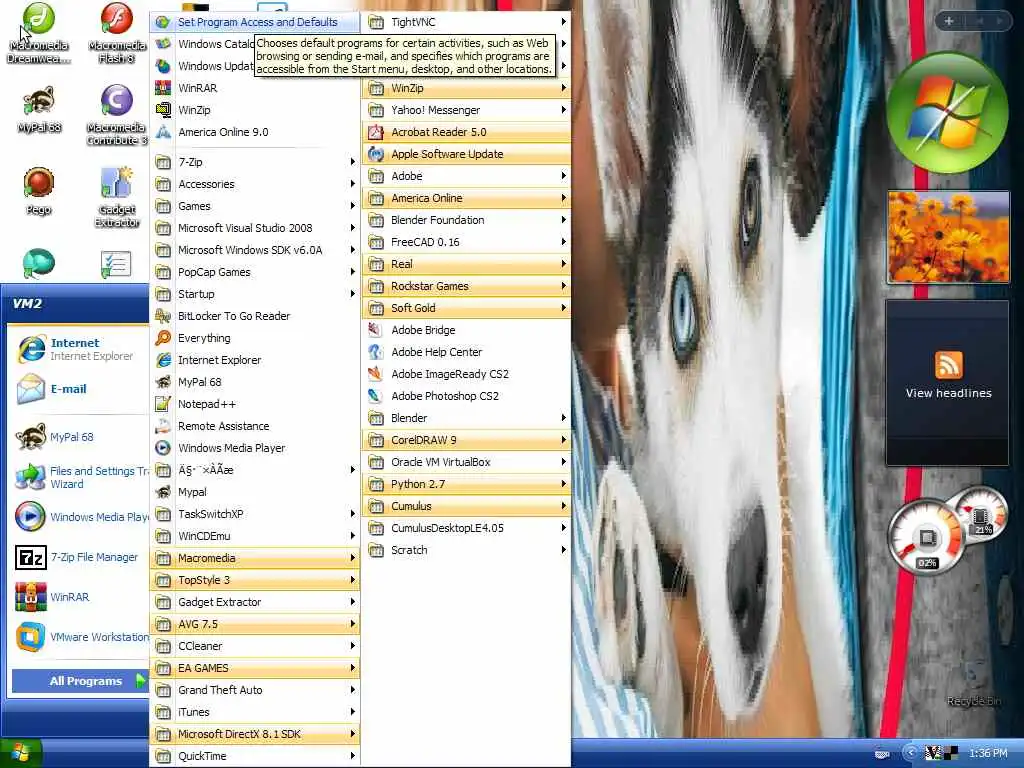Open Adobe Help Center
1024x768 pixels.
(466, 352)
